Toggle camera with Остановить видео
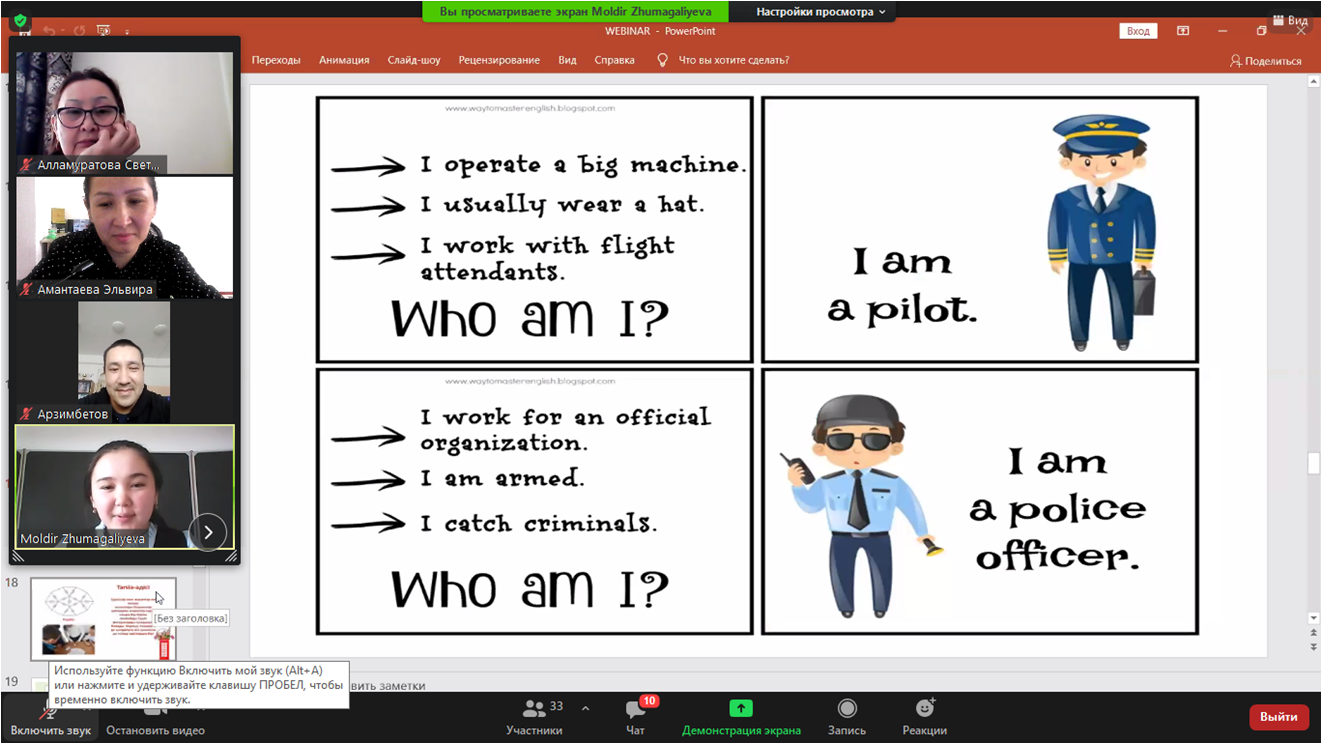This screenshot has height=744, width=1322. pyautogui.click(x=155, y=718)
